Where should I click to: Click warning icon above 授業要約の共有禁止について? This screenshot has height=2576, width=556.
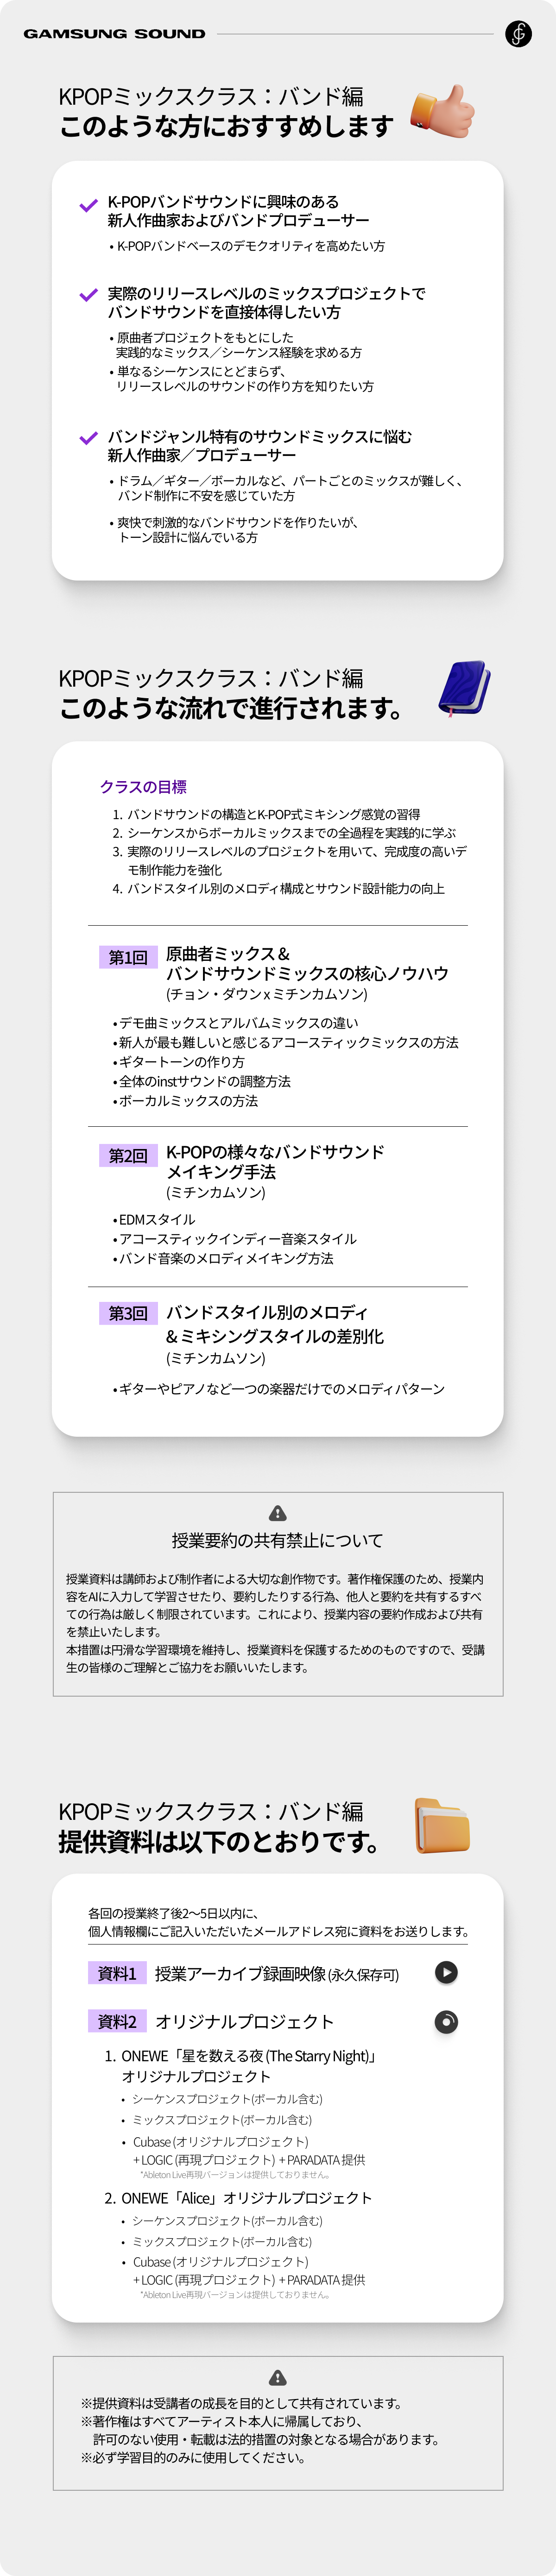[x=278, y=1513]
